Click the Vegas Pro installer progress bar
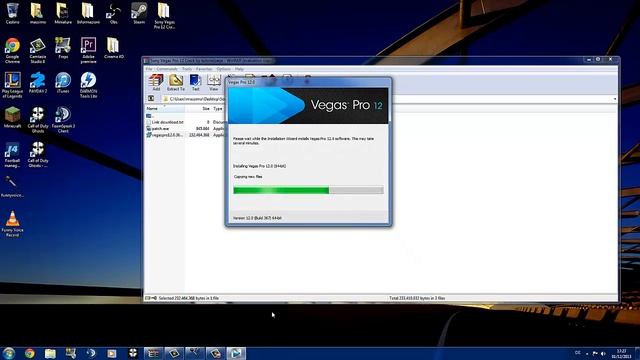 coord(308,190)
